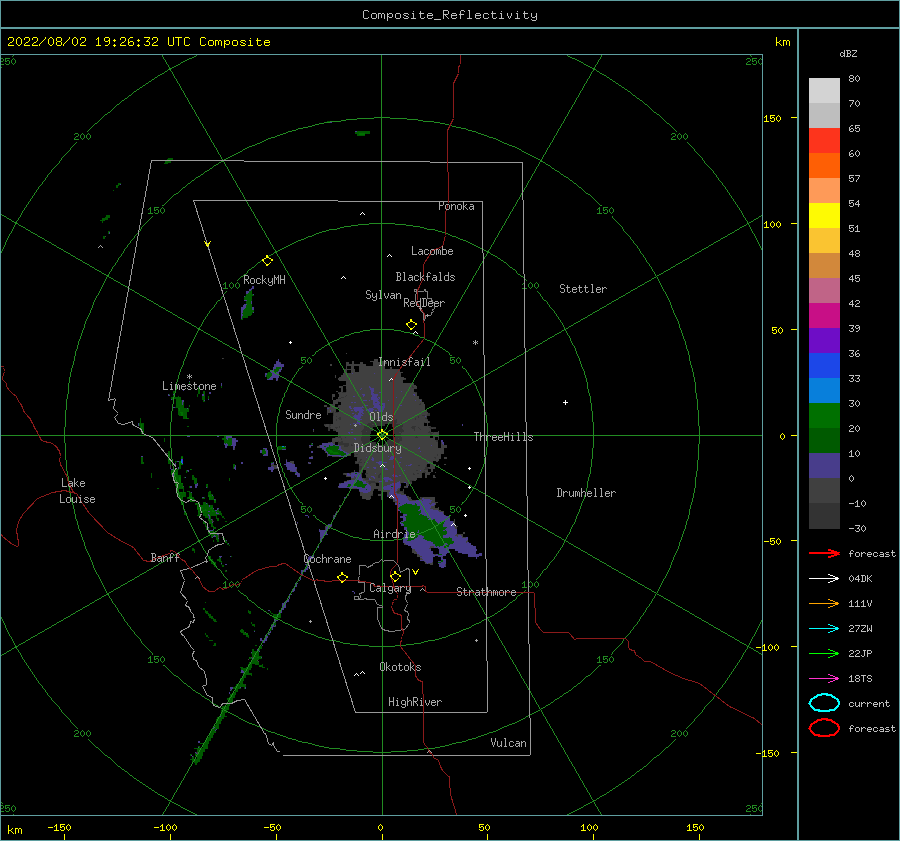Viewport: 900px width, 841px height.
Task: Click the orange 111V arrow legend icon
Action: (824, 603)
